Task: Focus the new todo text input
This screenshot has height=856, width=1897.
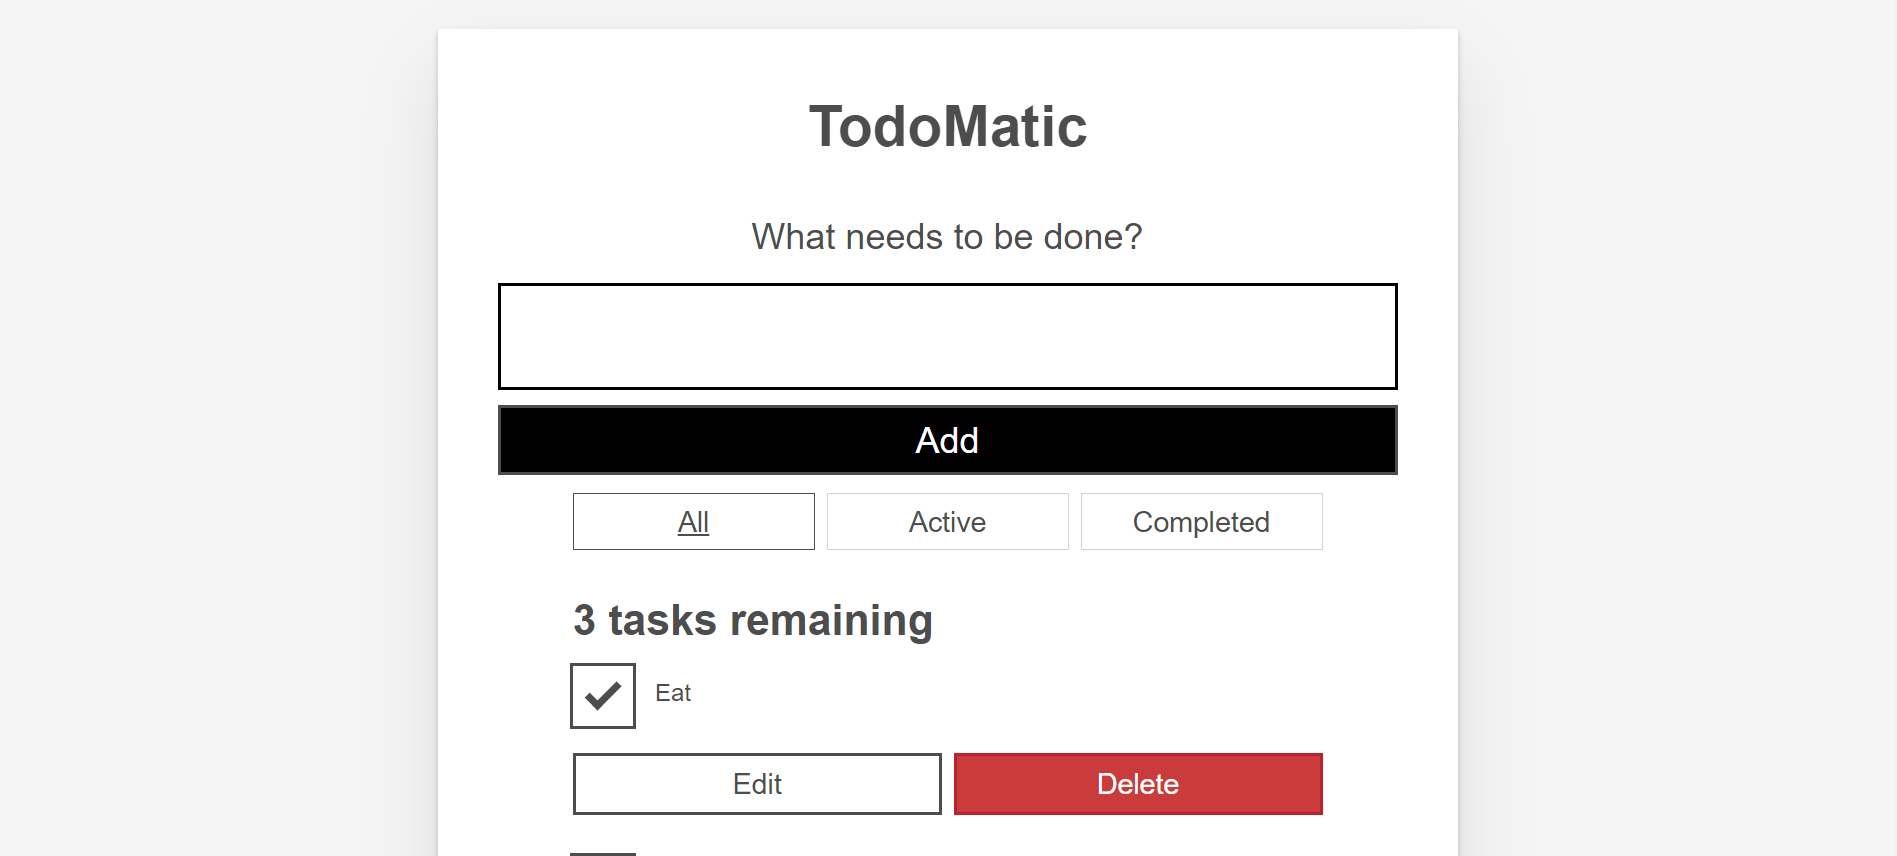Action: pyautogui.click(x=947, y=336)
